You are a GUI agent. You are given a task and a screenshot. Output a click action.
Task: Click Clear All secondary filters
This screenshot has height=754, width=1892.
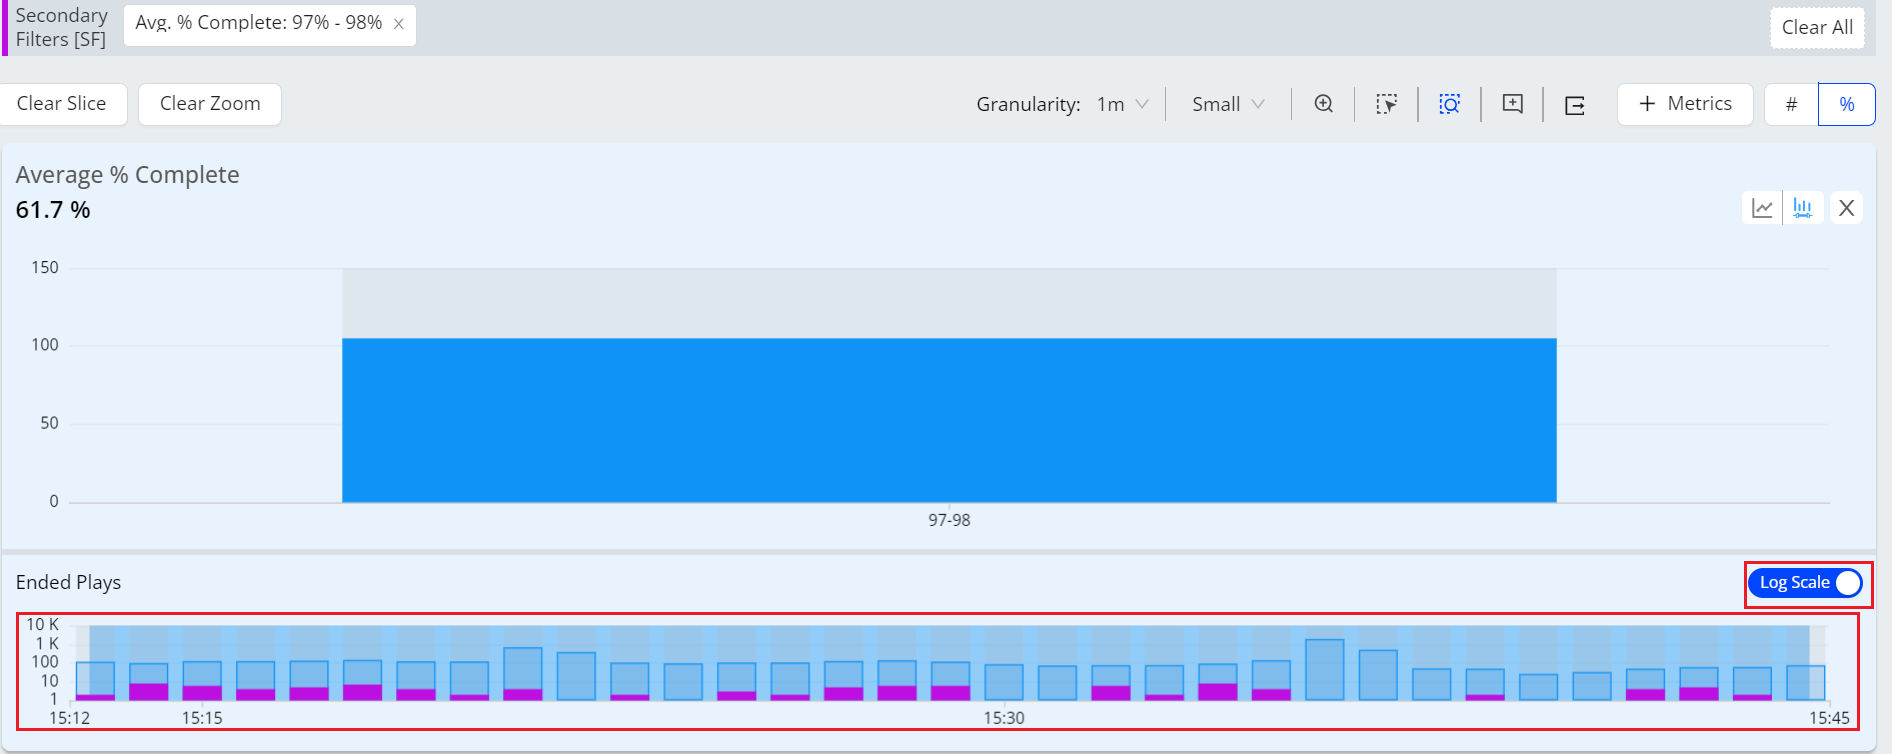1816,28
